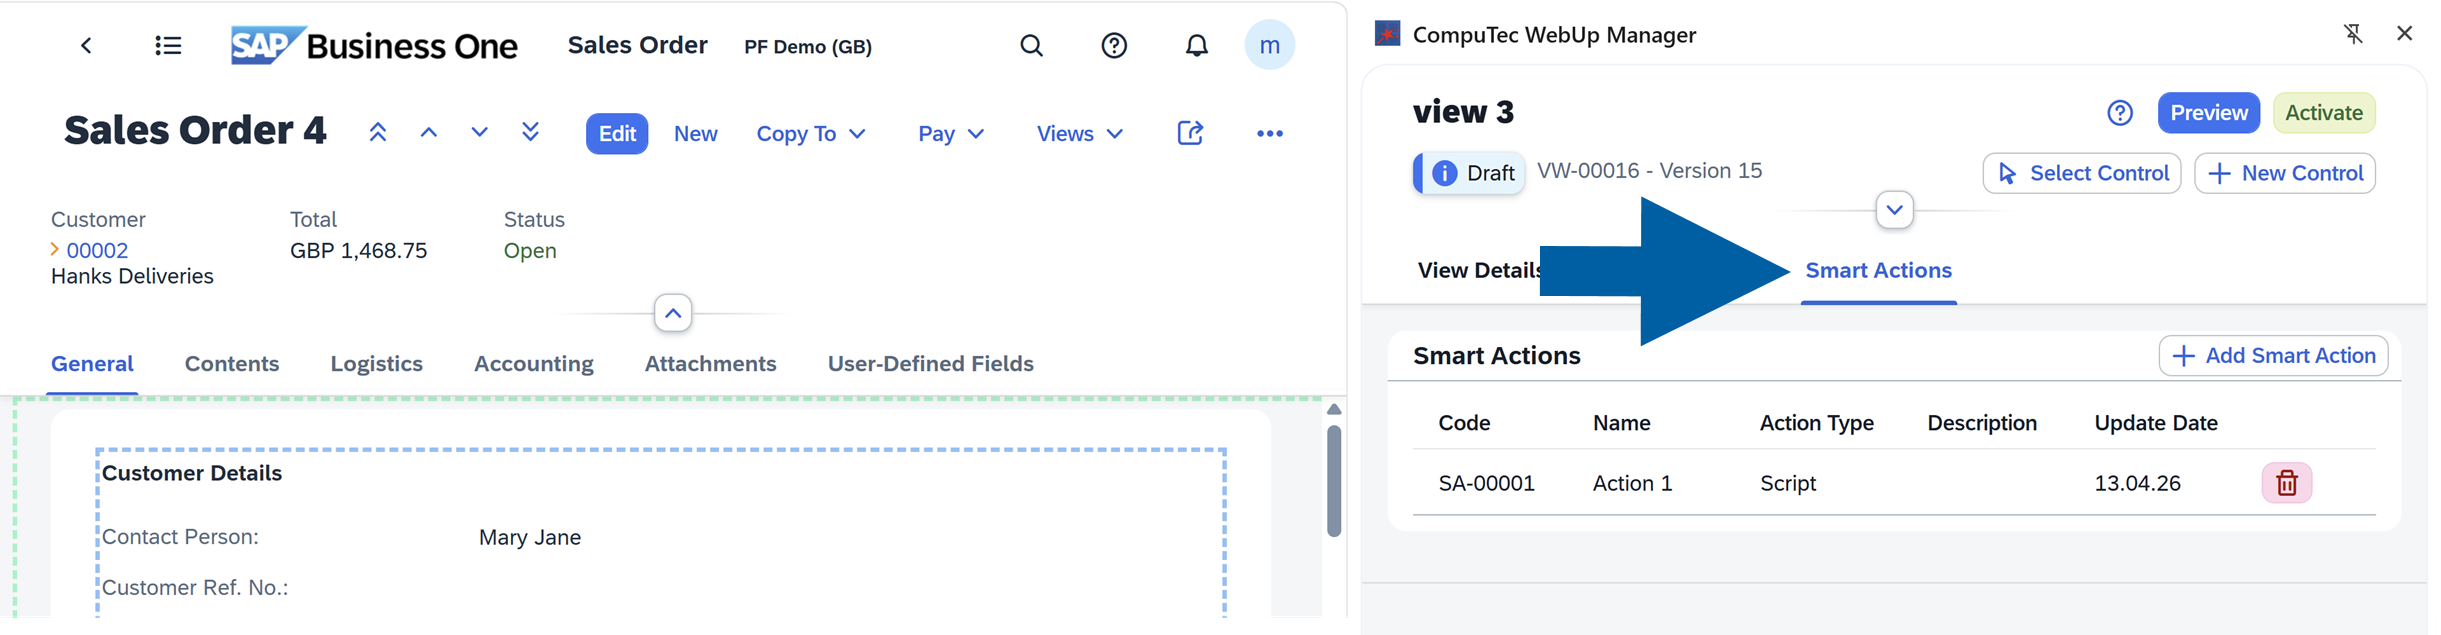Open the help question mark icon
Viewport: 2441px width, 635px height.
coord(1113,46)
